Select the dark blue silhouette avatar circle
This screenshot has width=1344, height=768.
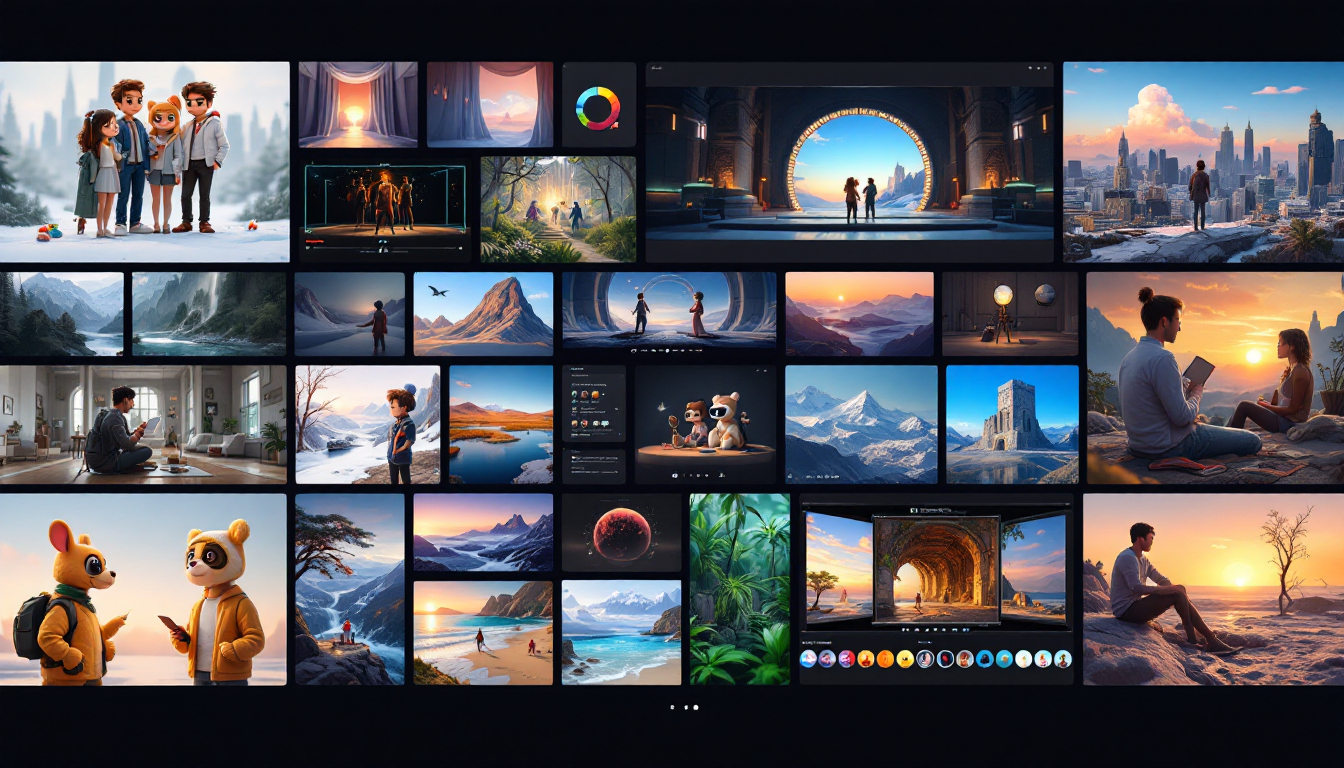pos(984,659)
